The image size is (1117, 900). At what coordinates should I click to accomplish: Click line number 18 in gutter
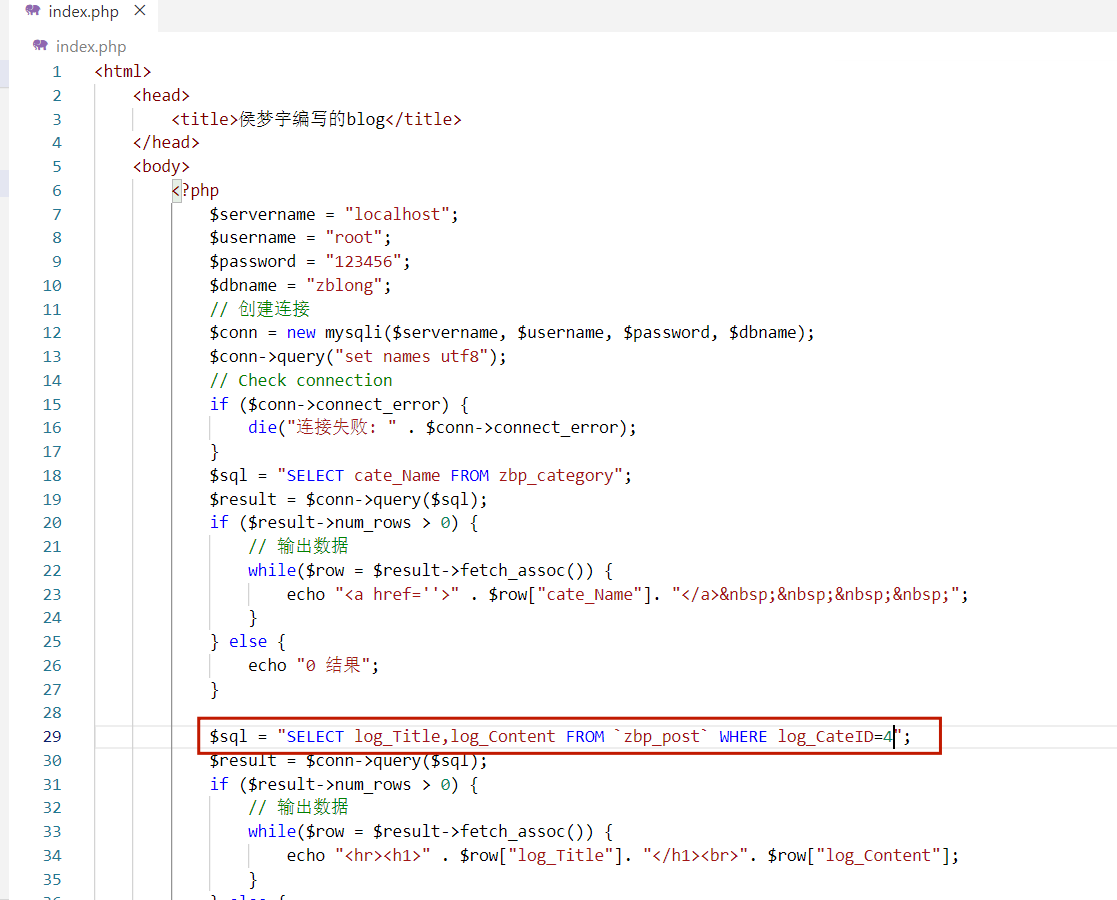click(52, 476)
